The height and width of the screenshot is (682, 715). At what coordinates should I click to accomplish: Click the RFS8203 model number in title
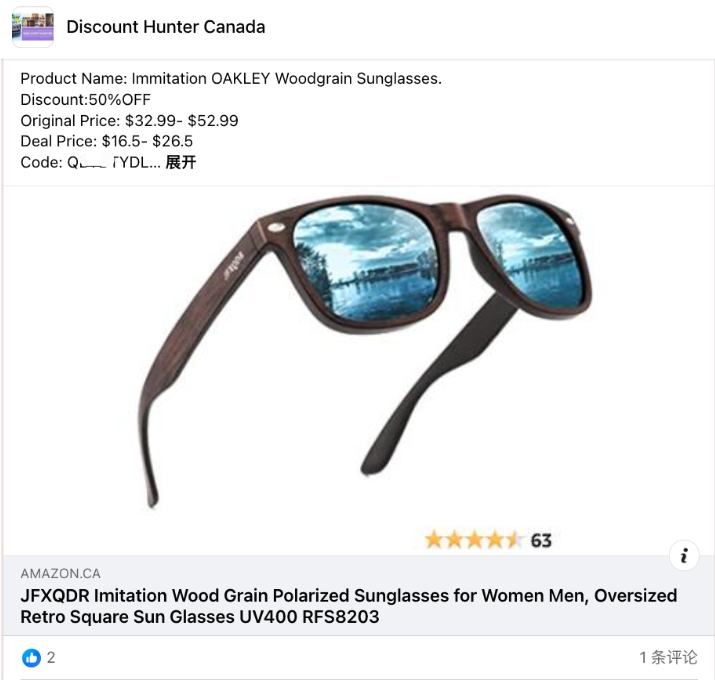click(x=341, y=617)
